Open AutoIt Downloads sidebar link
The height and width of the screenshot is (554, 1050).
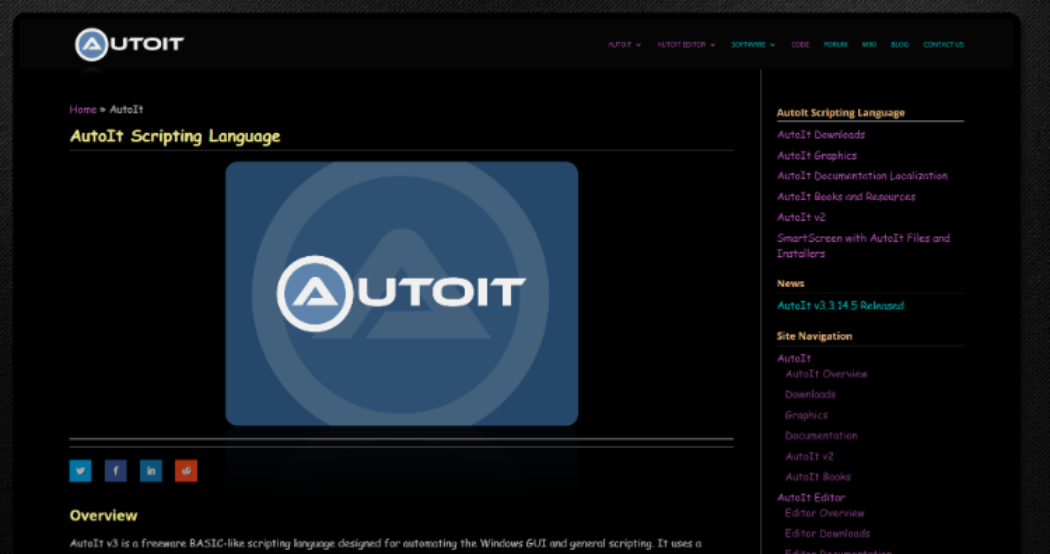tap(821, 135)
